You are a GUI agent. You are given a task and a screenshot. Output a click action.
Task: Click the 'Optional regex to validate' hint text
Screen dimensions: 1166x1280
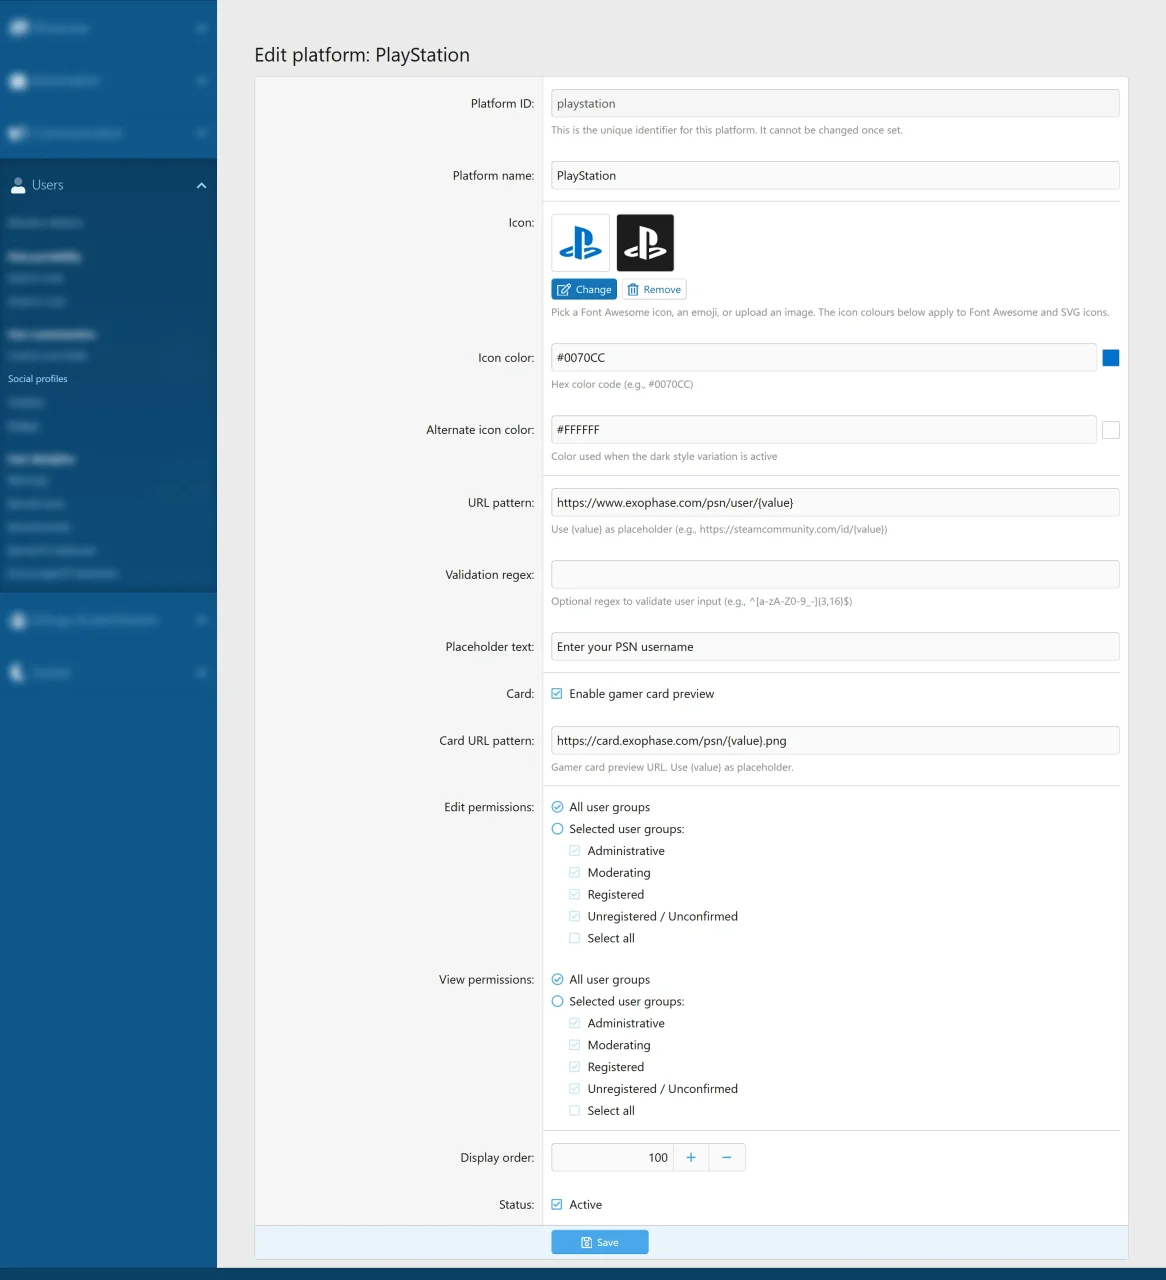(x=702, y=602)
